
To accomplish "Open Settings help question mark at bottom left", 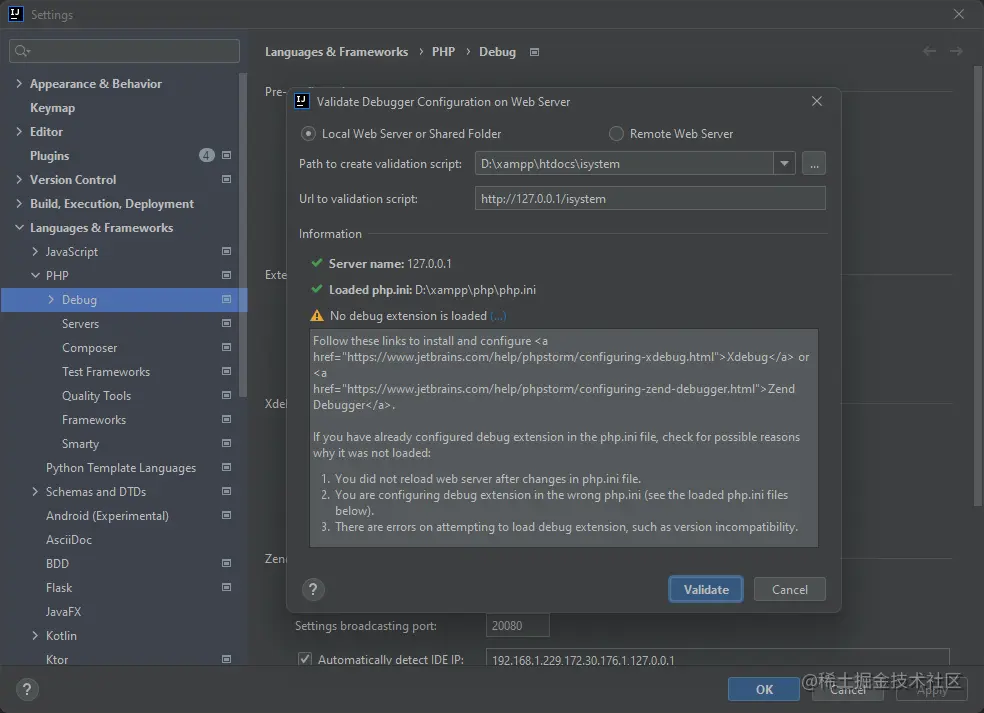I will (27, 690).
